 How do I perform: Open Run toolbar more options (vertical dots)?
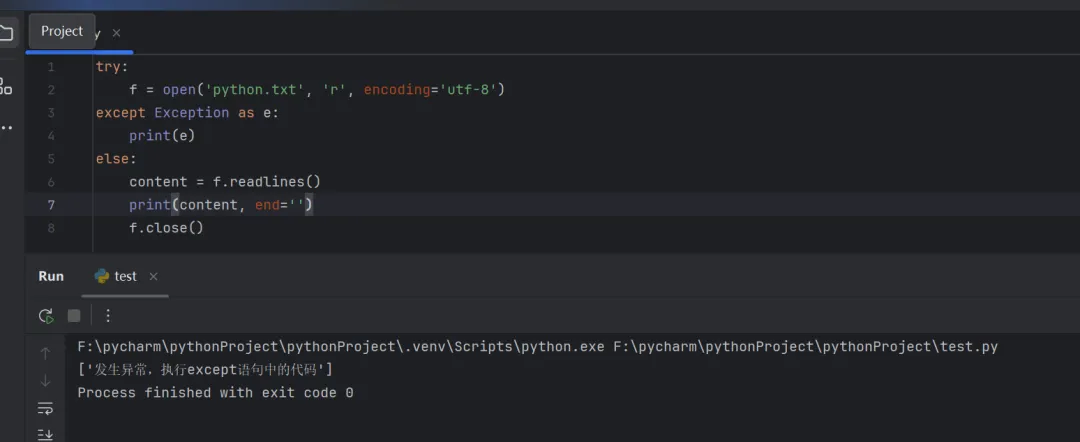point(108,316)
